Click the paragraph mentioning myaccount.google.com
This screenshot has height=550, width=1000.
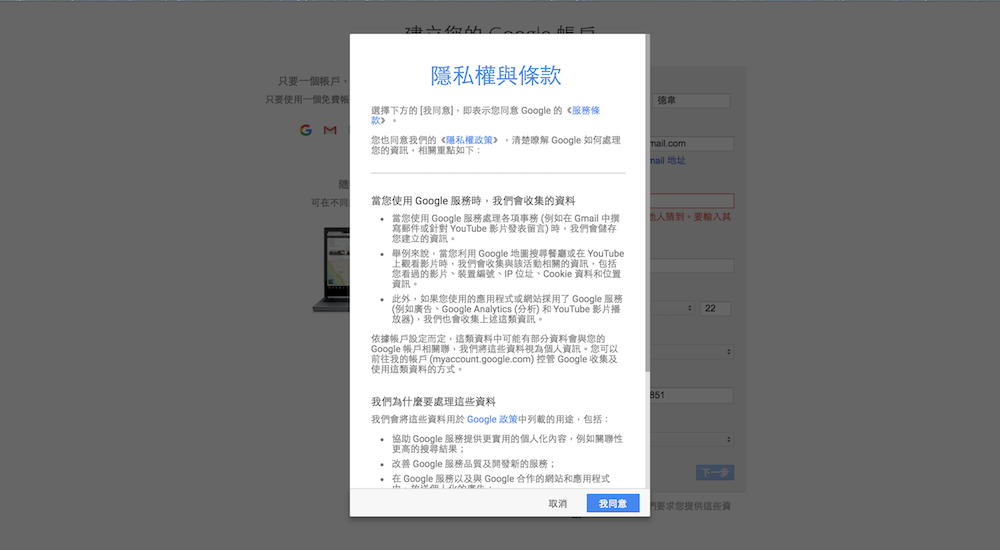pyautogui.click(x=495, y=353)
